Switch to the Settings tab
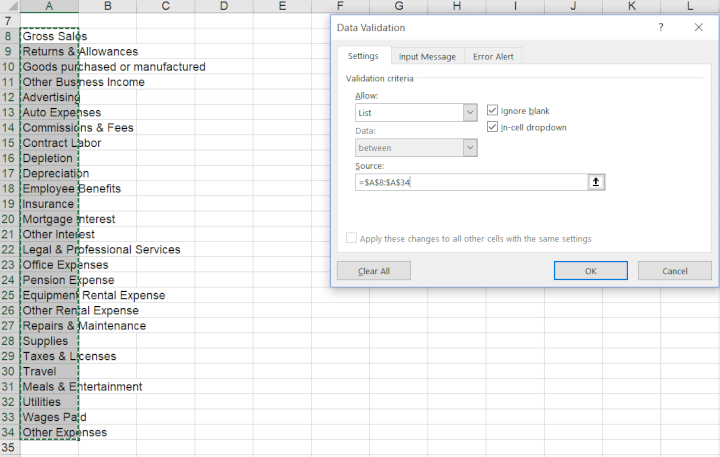 coord(363,56)
